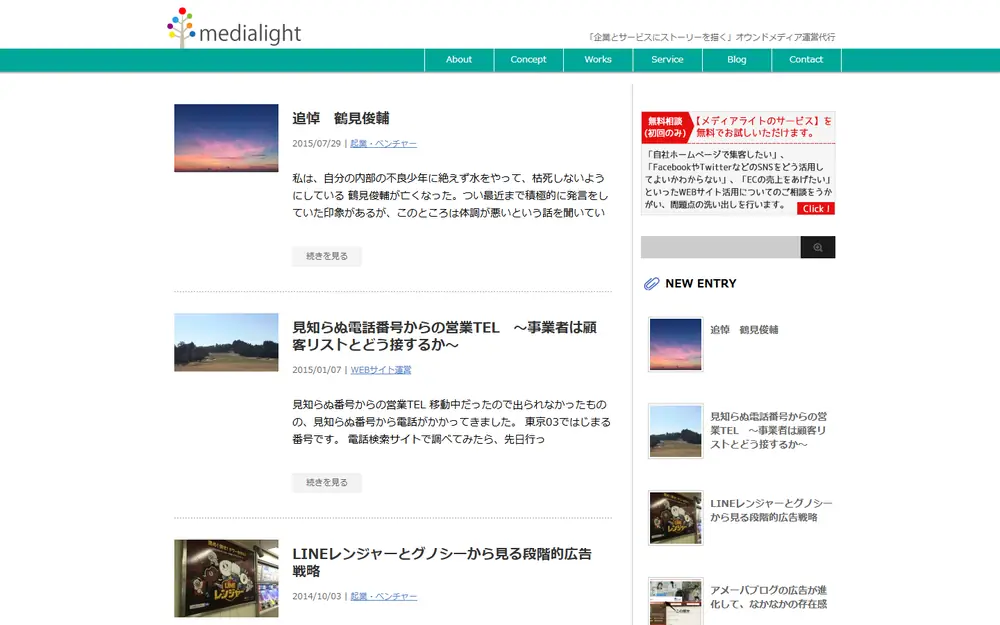The image size is (1000, 625).
Task: Open the Concept menu item
Action: (529, 60)
